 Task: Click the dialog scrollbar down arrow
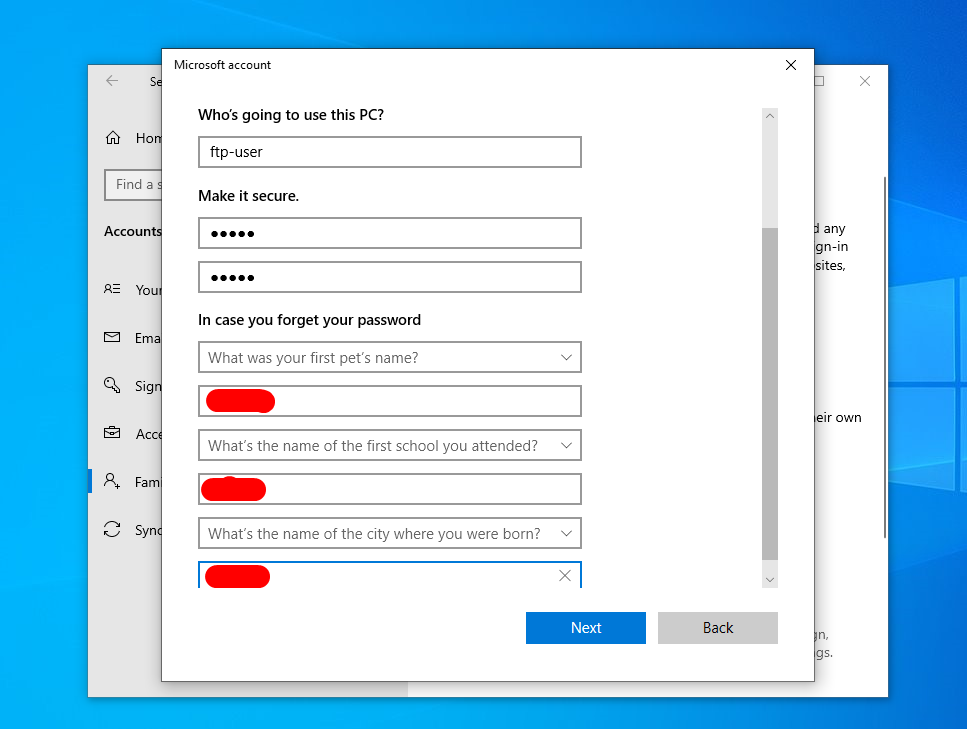770,580
